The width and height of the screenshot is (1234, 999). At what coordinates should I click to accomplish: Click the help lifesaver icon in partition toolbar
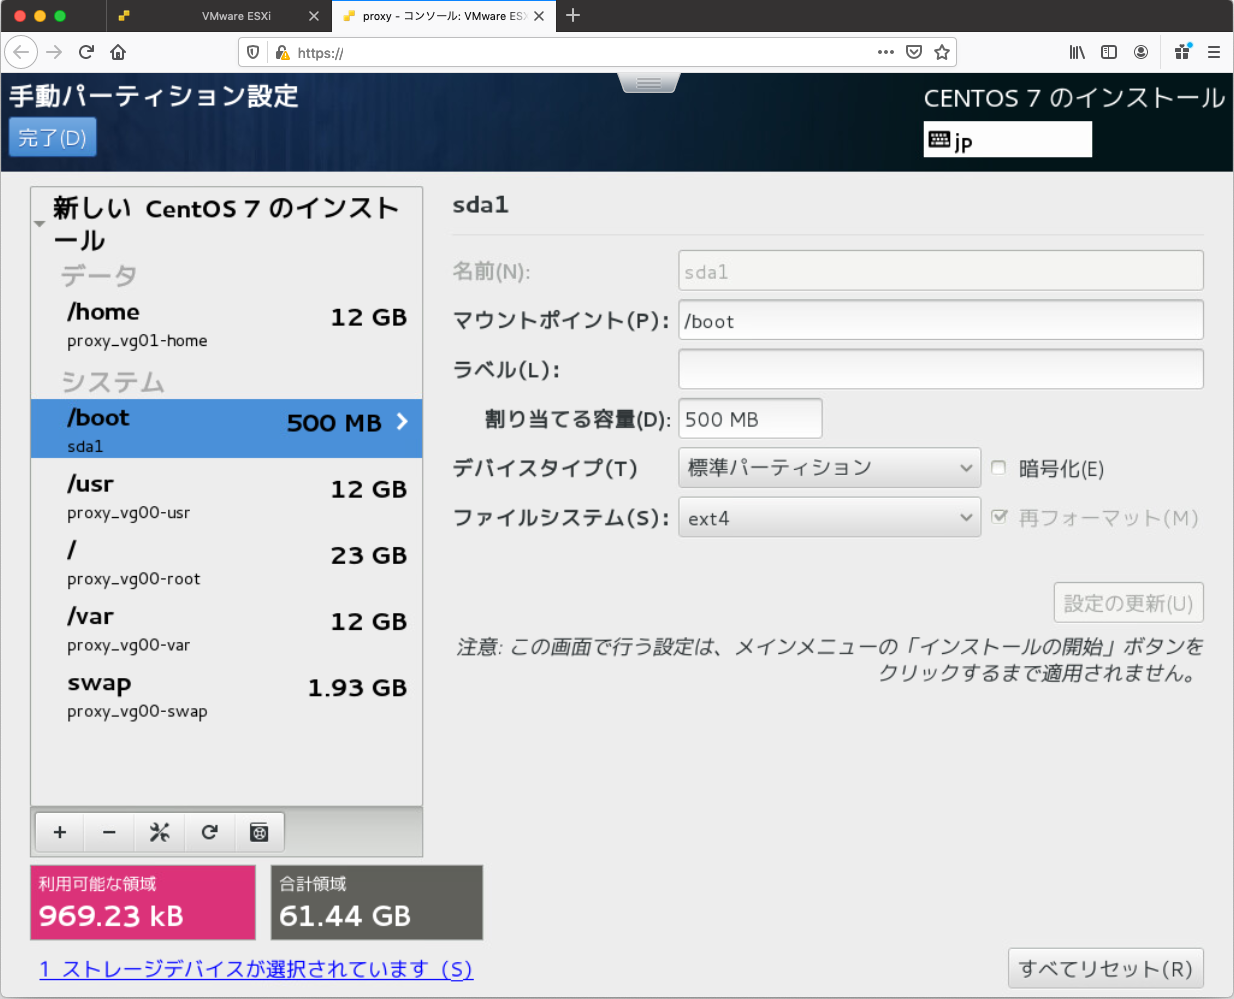pyautogui.click(x=259, y=832)
